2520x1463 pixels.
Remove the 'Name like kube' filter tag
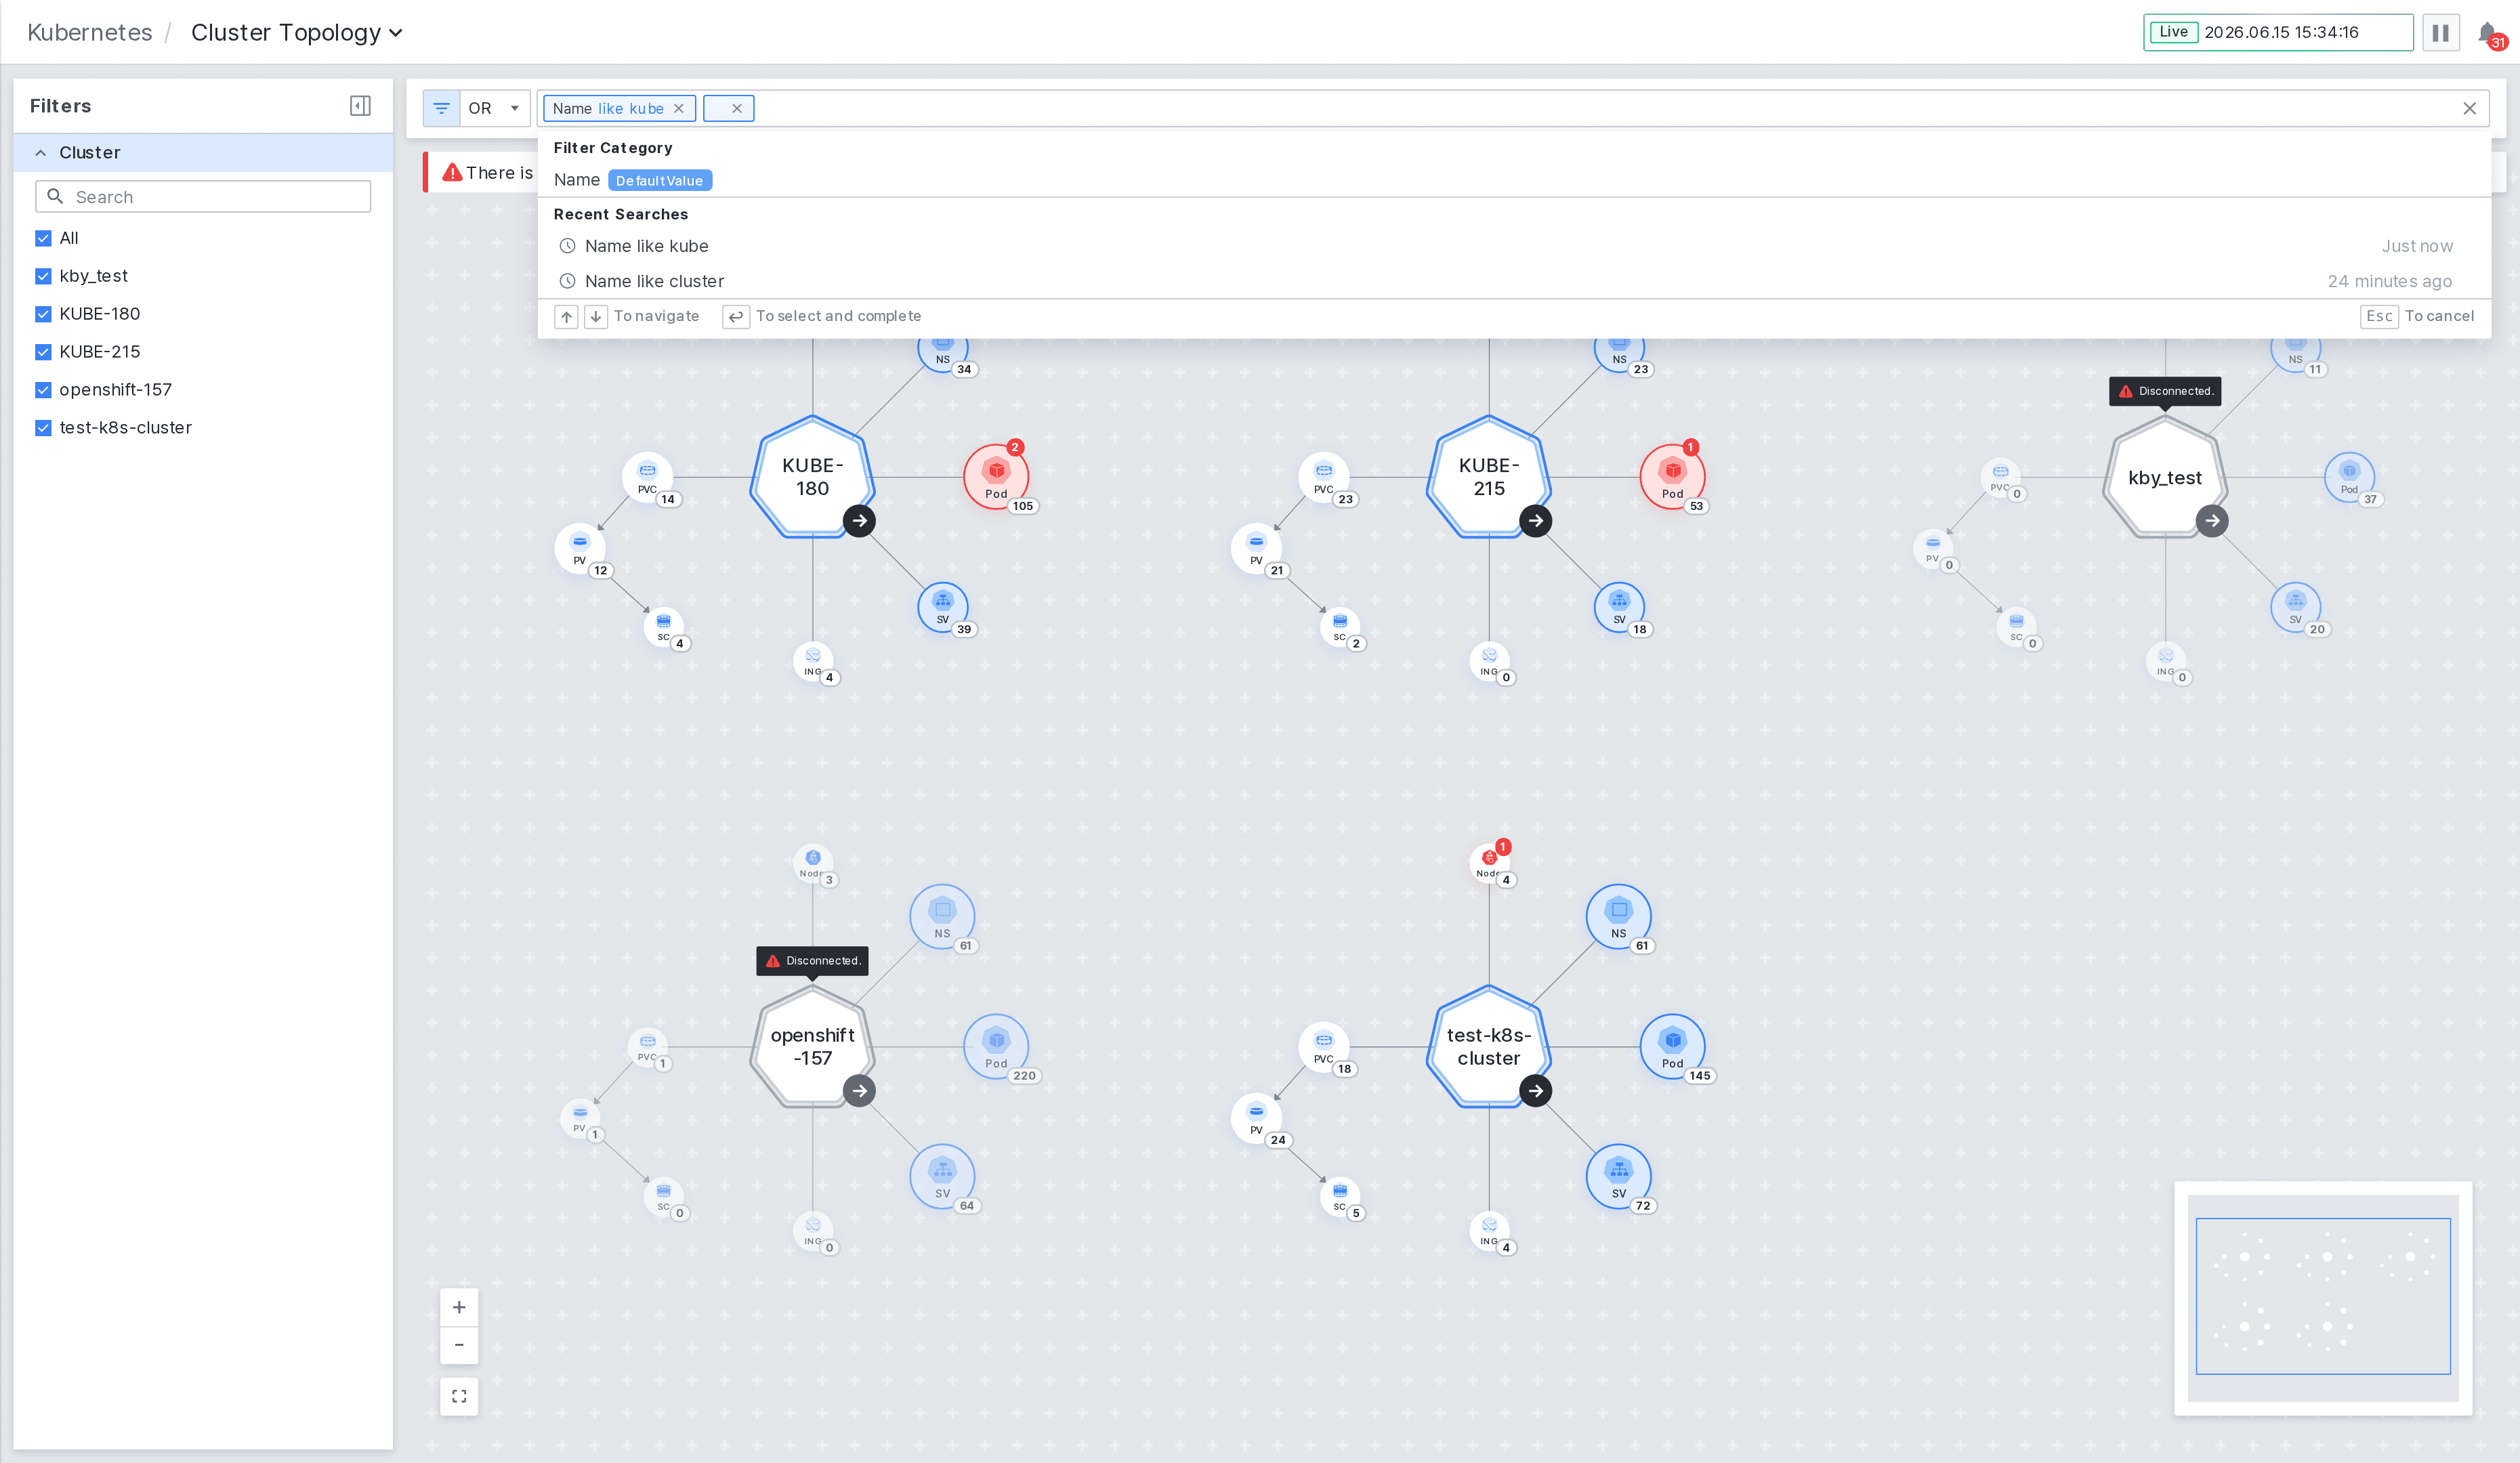[678, 108]
